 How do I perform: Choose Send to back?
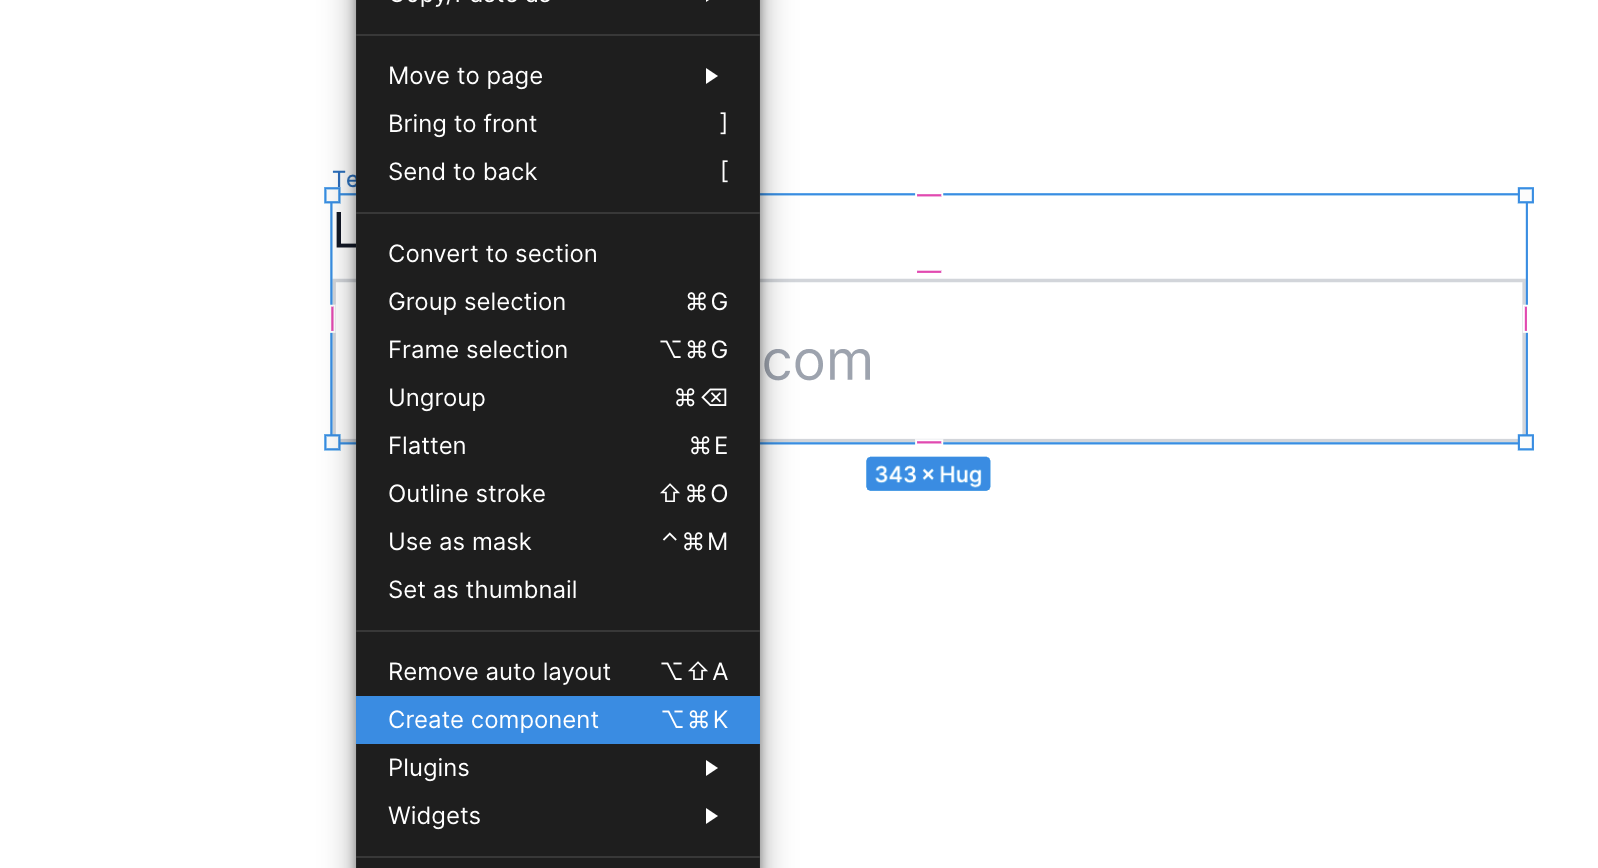(463, 172)
